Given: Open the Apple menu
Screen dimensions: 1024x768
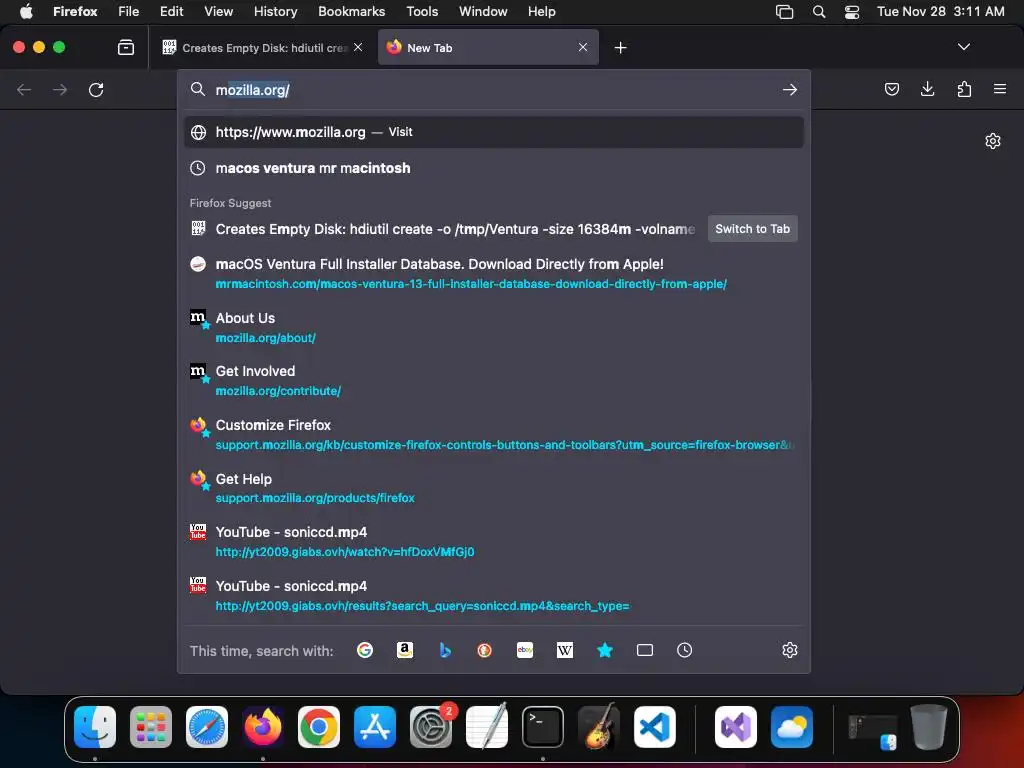Looking at the screenshot, I should pos(26,12).
